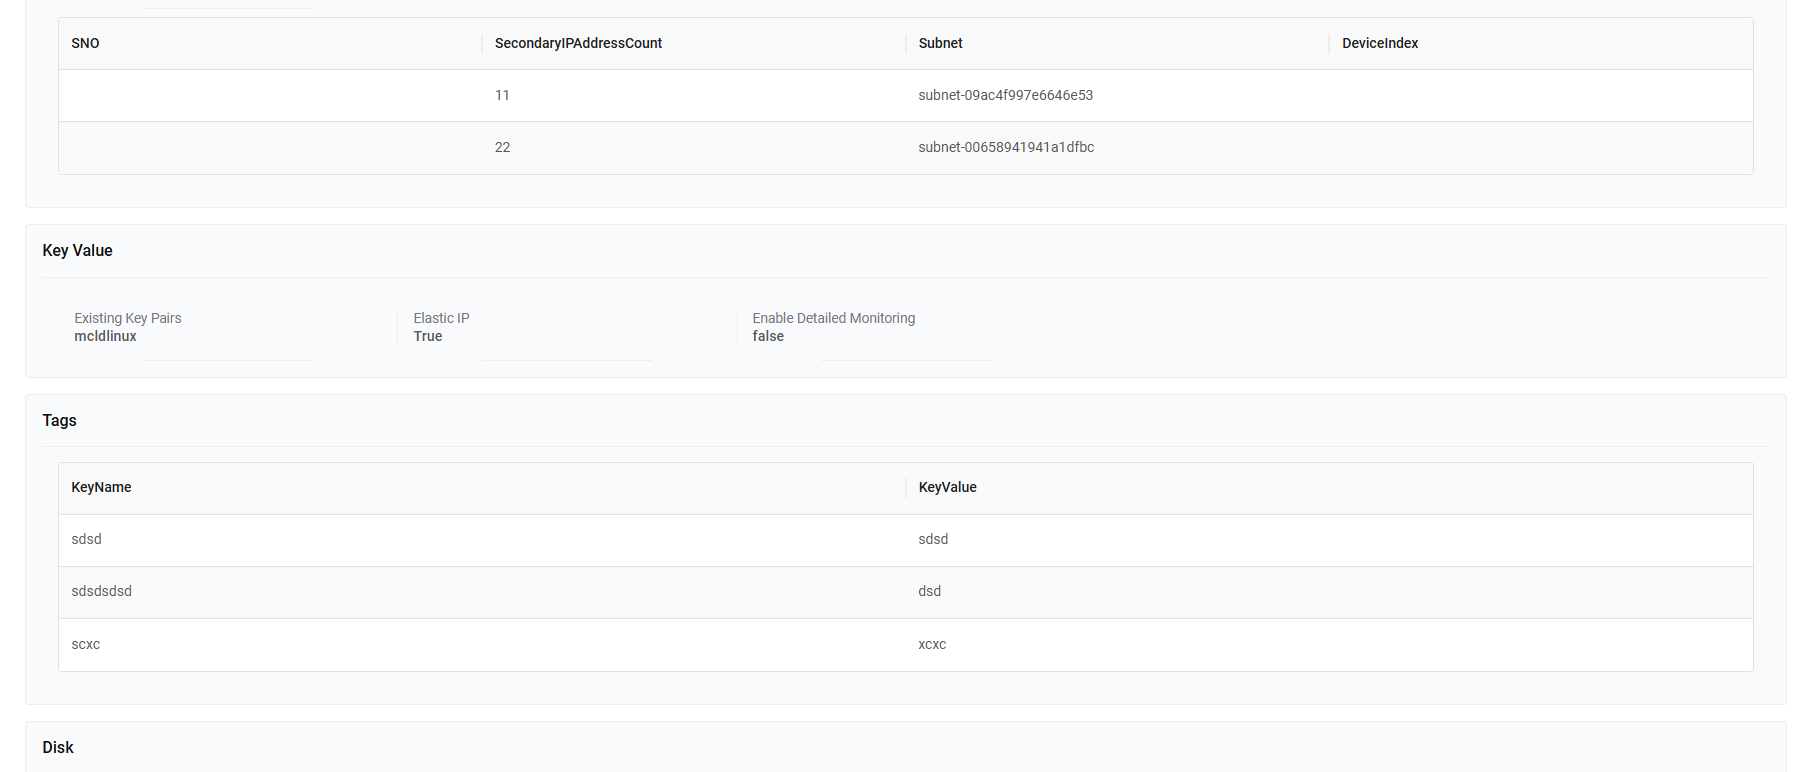Screen dimensions: 1810x772
Task: Click the secondary IP count cell 22
Action: click(502, 147)
